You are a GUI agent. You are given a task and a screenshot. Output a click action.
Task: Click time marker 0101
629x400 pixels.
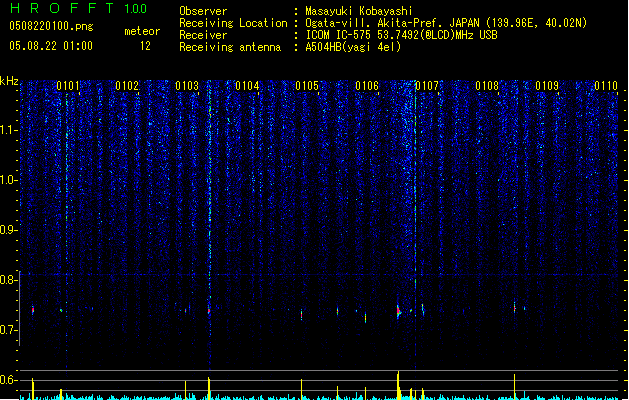(68, 86)
